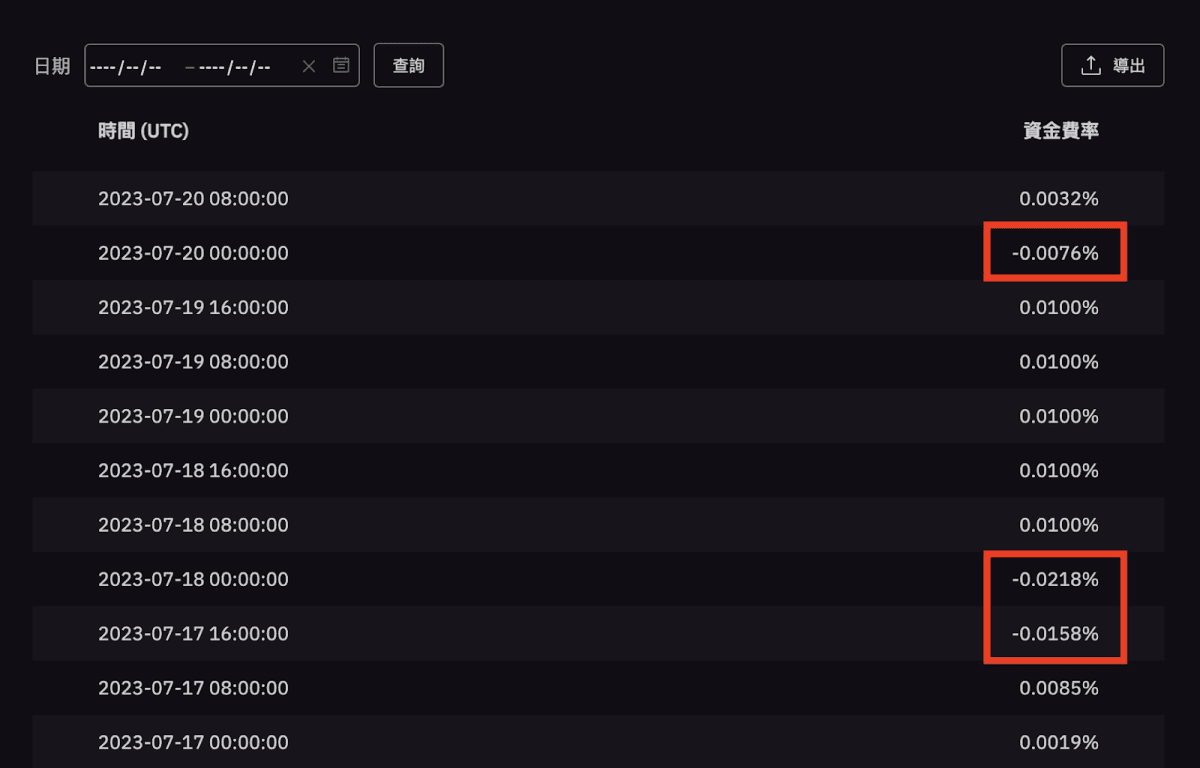This screenshot has height=768, width=1200.
Task: Click the -0.0076% funding rate value
Action: pos(1055,253)
